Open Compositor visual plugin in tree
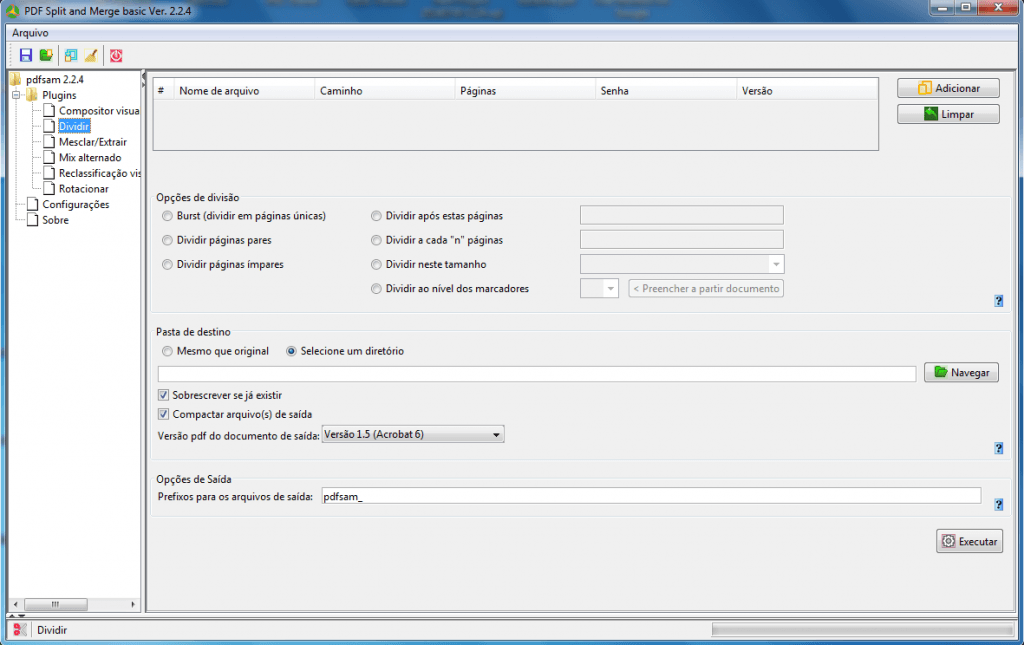This screenshot has width=1024, height=645. tap(99, 111)
